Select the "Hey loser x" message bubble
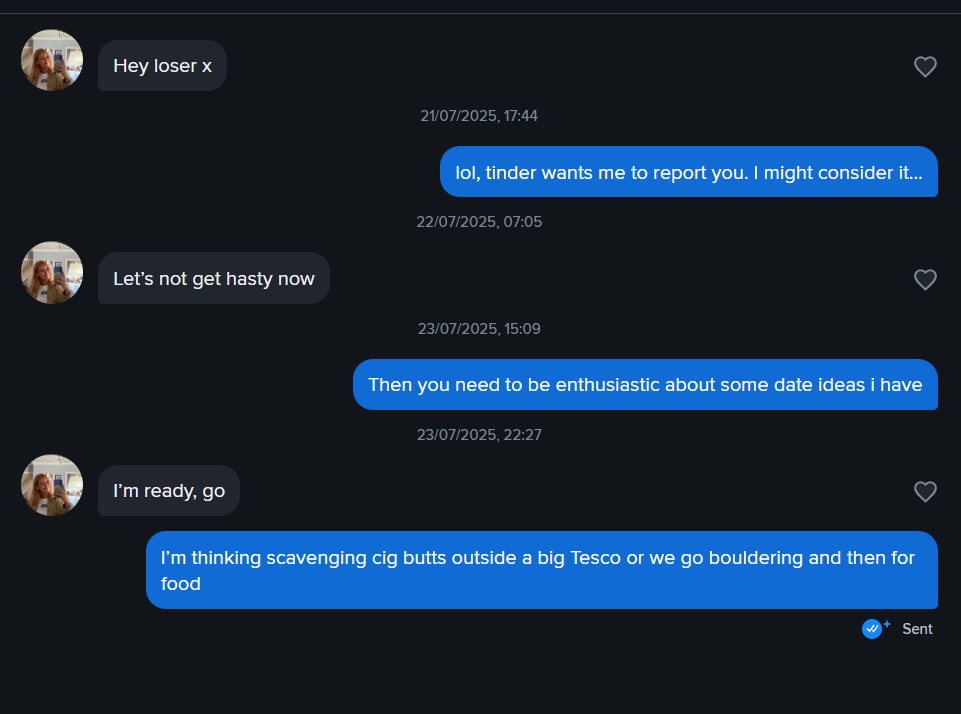The height and width of the screenshot is (714, 961). (x=162, y=66)
